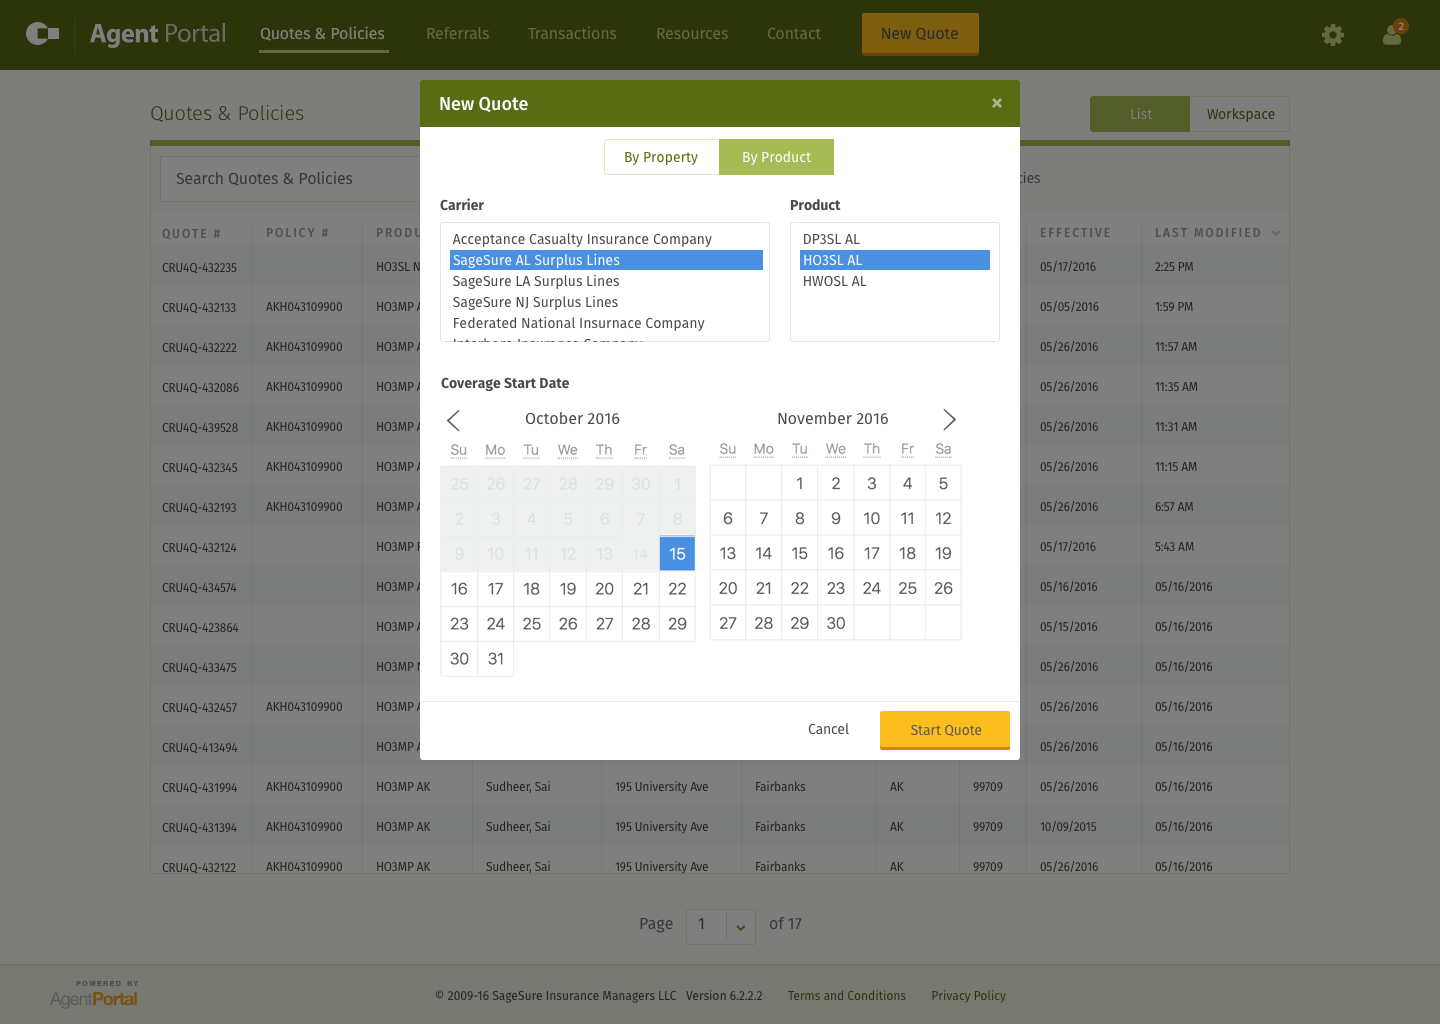Pick November 10 in the calendar

coord(872,518)
